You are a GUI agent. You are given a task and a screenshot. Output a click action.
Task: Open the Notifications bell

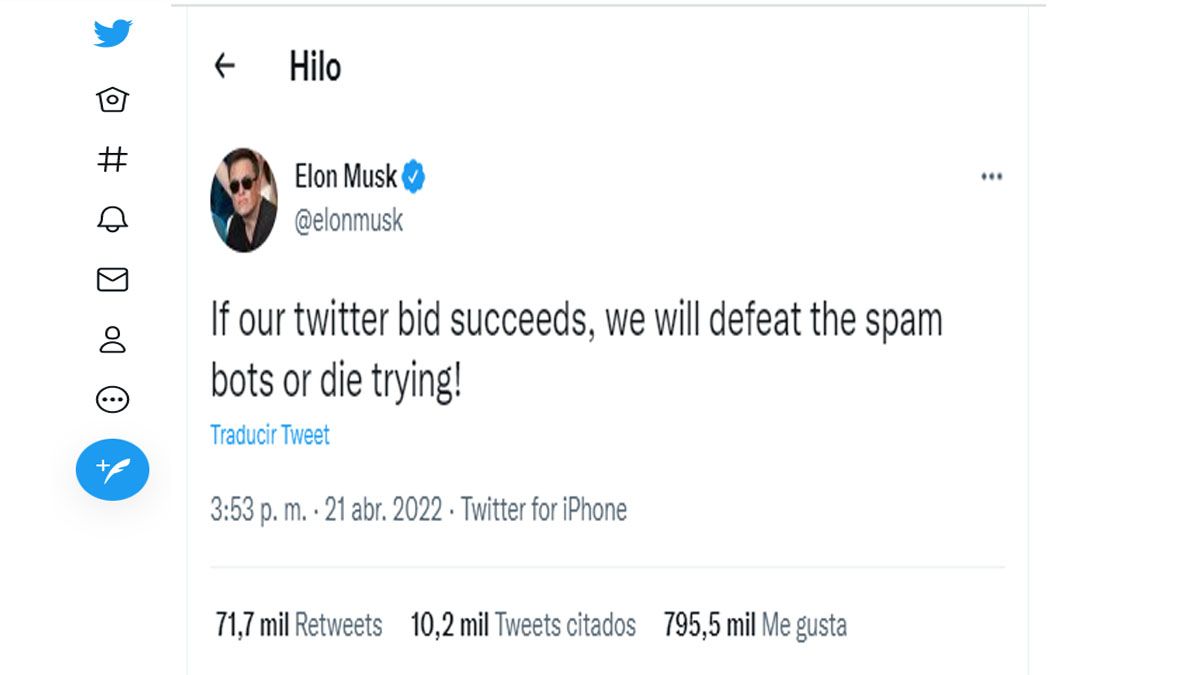coord(112,220)
